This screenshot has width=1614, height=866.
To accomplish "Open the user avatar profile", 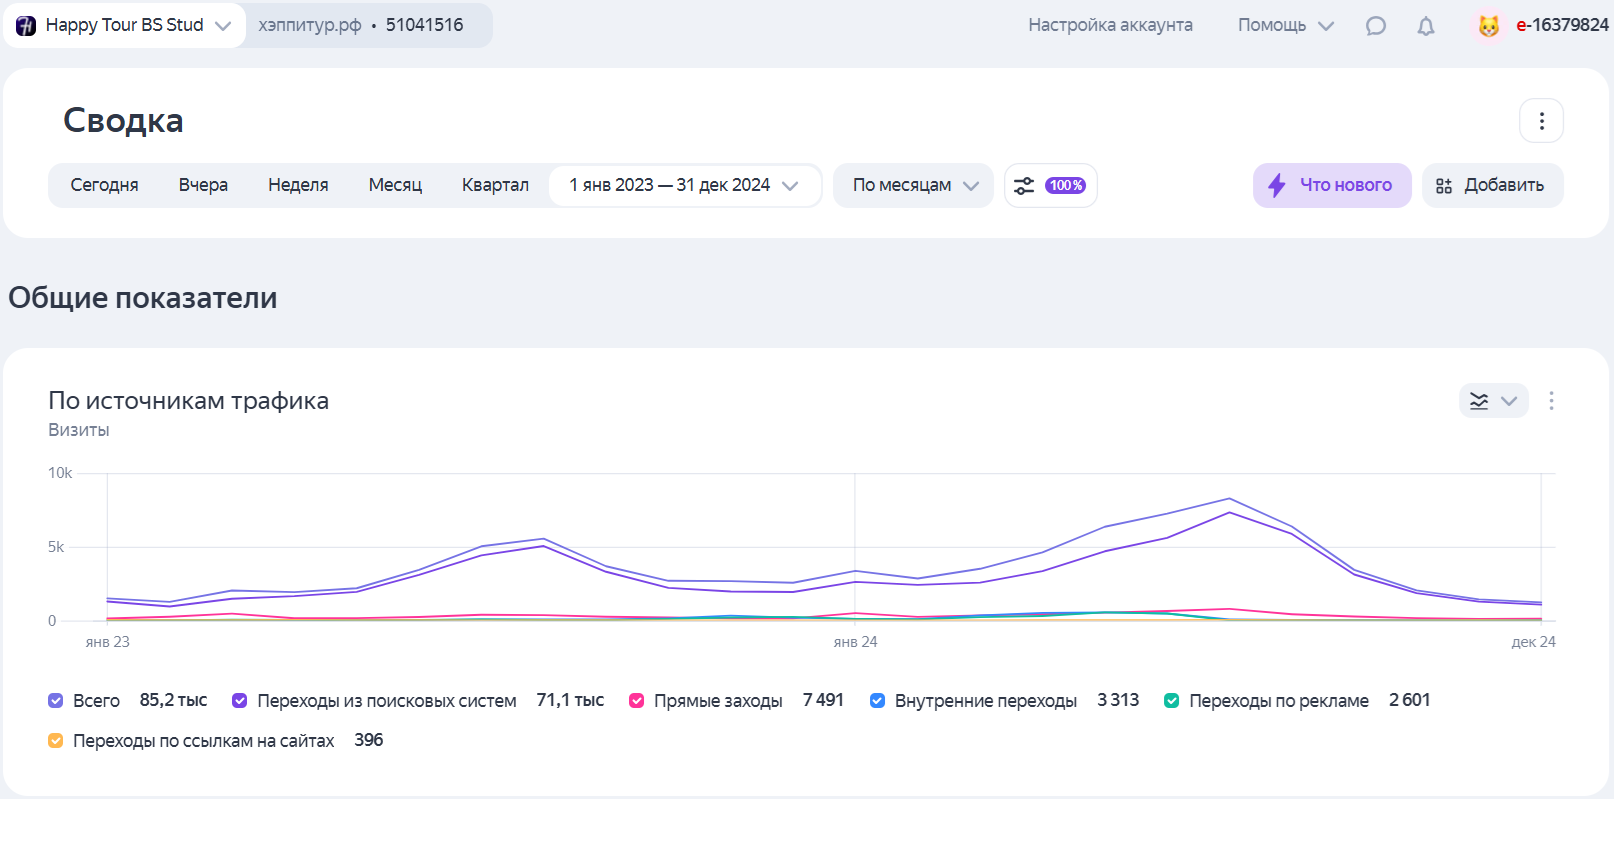I will pyautogui.click(x=1488, y=26).
